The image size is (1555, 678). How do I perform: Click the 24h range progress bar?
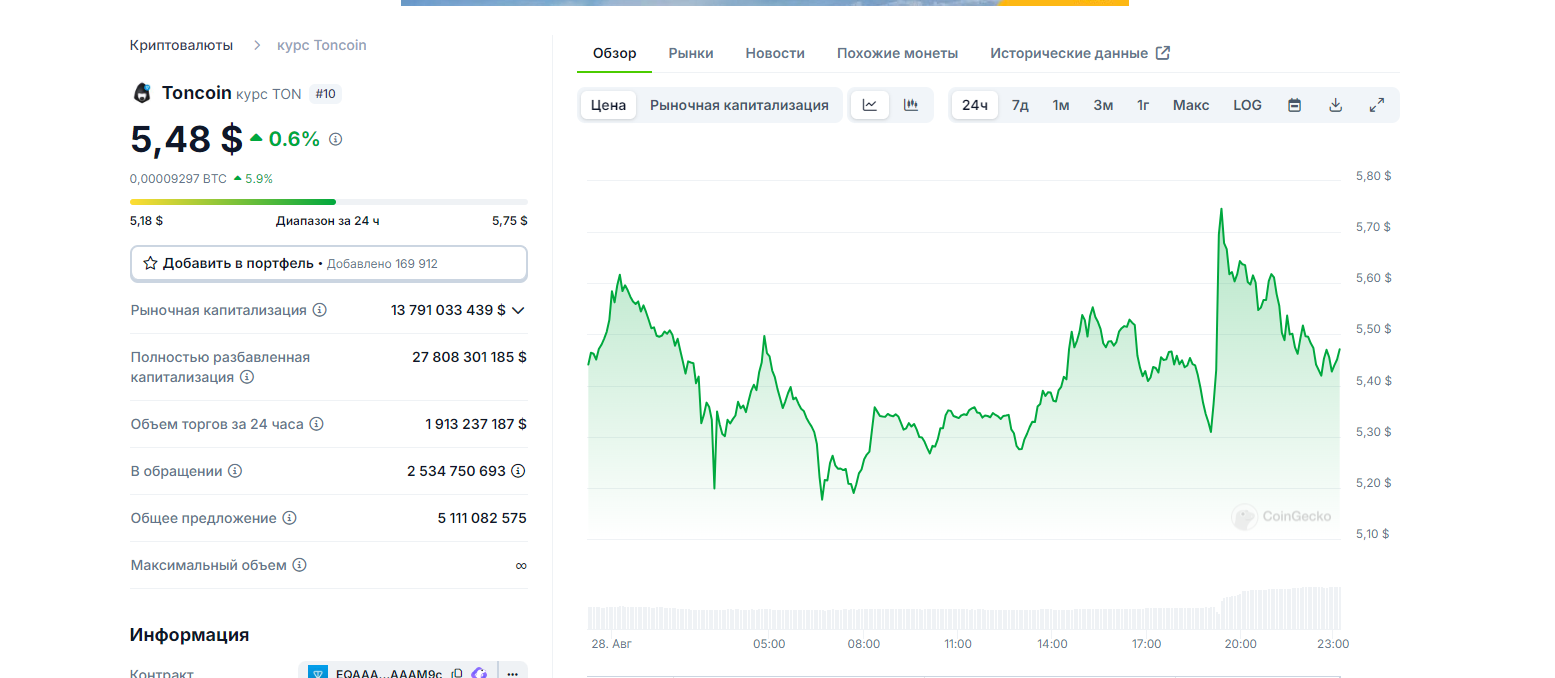[328, 202]
